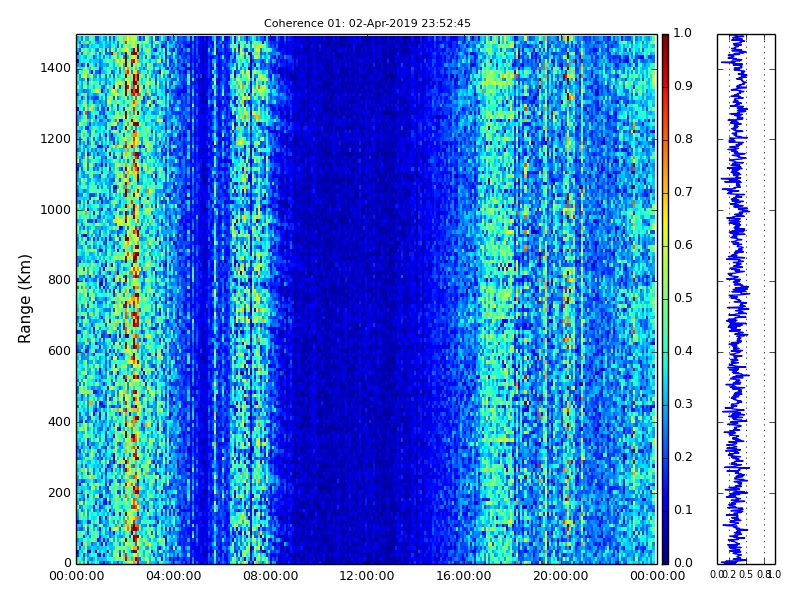
Task: Click the 200 range tick label
Action: pyautogui.click(x=59, y=493)
